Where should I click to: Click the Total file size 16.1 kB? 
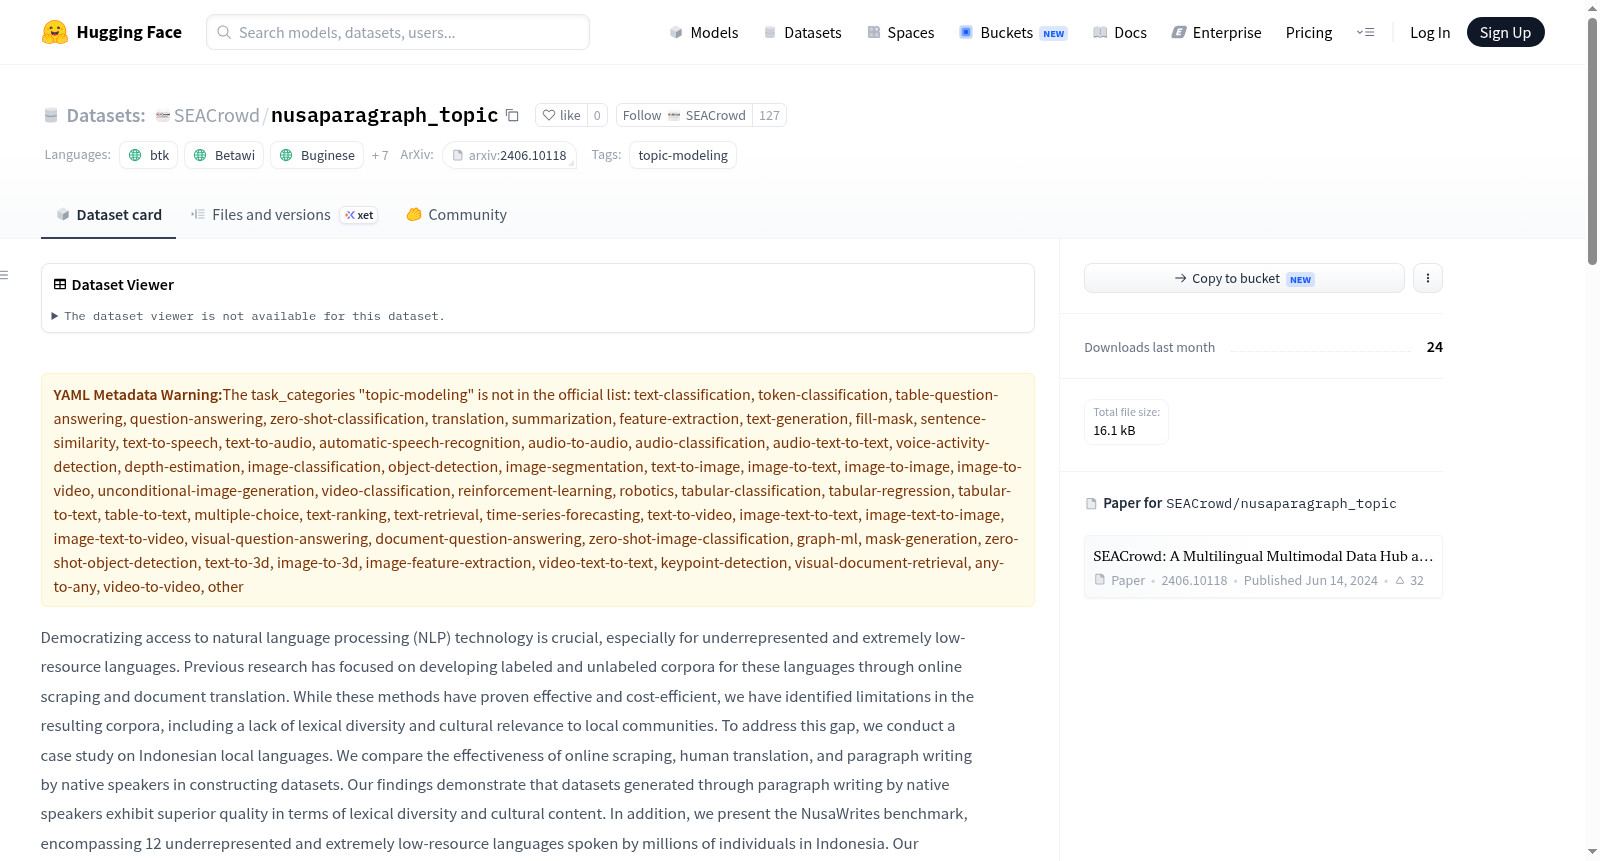(1126, 421)
